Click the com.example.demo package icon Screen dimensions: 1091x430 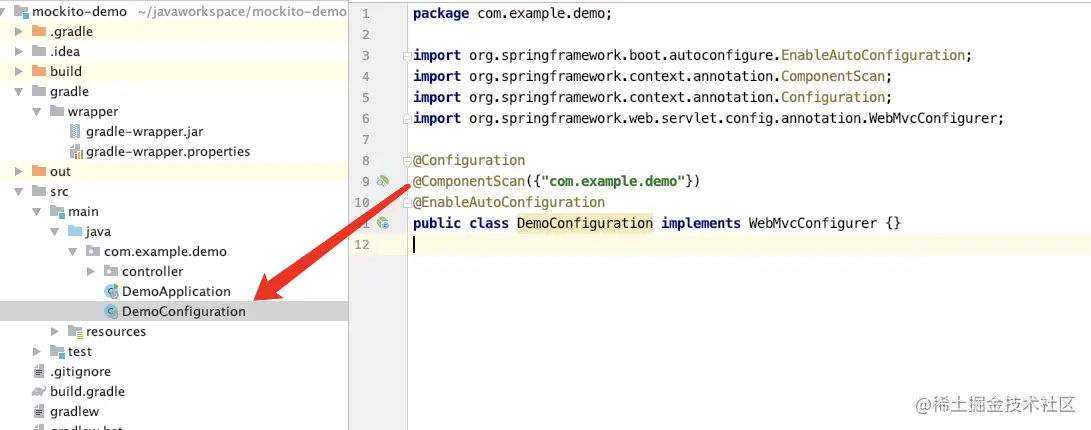[93, 251]
